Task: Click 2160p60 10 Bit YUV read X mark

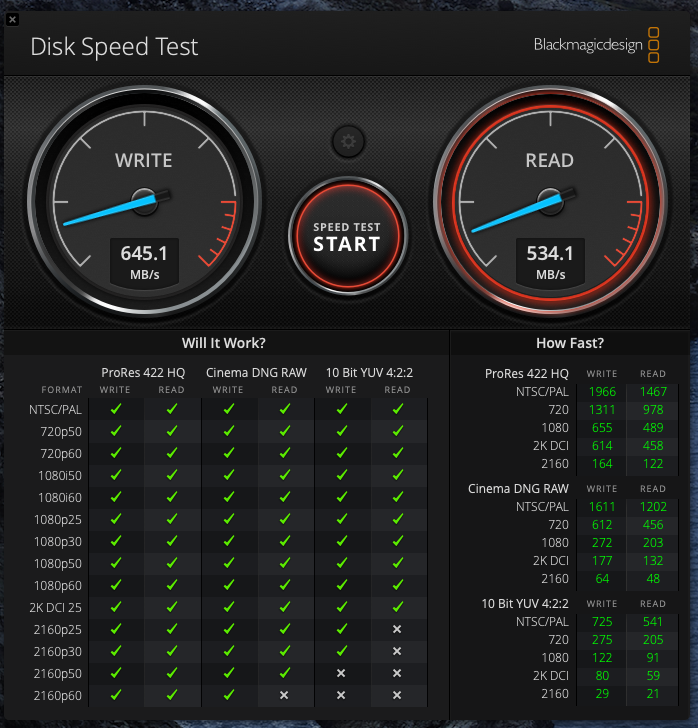Action: (397, 695)
